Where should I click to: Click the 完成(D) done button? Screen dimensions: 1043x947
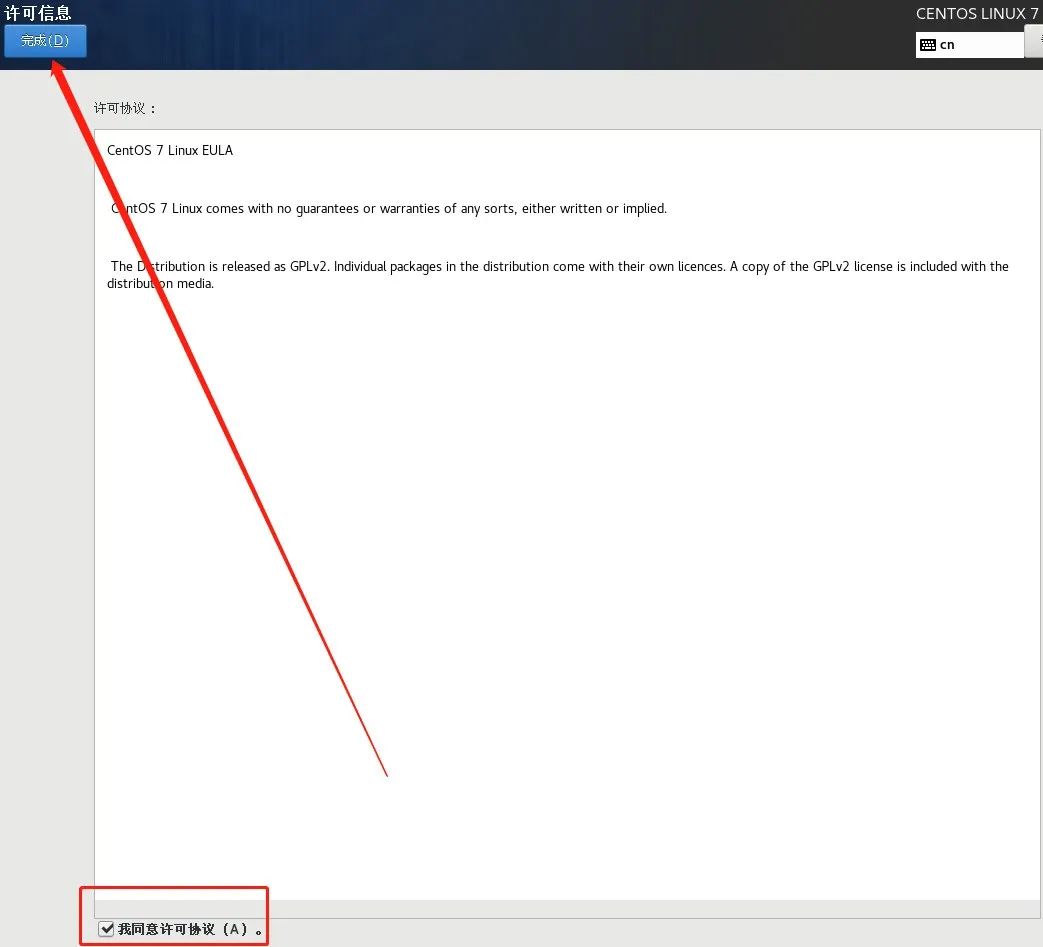pyautogui.click(x=45, y=41)
